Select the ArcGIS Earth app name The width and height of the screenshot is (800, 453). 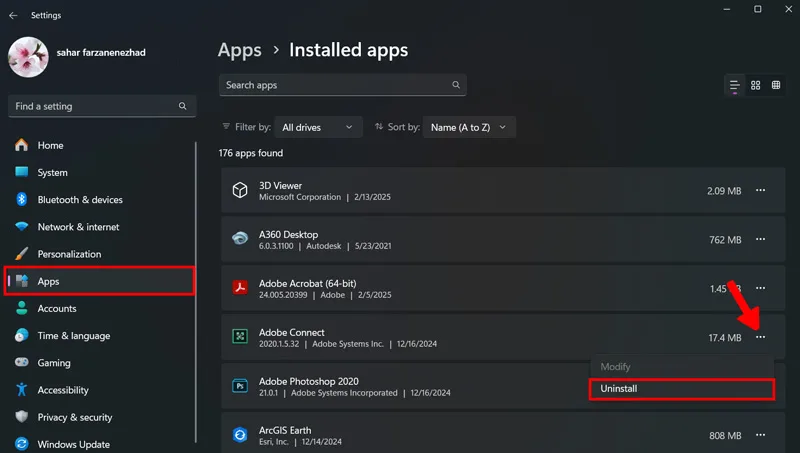285,431
